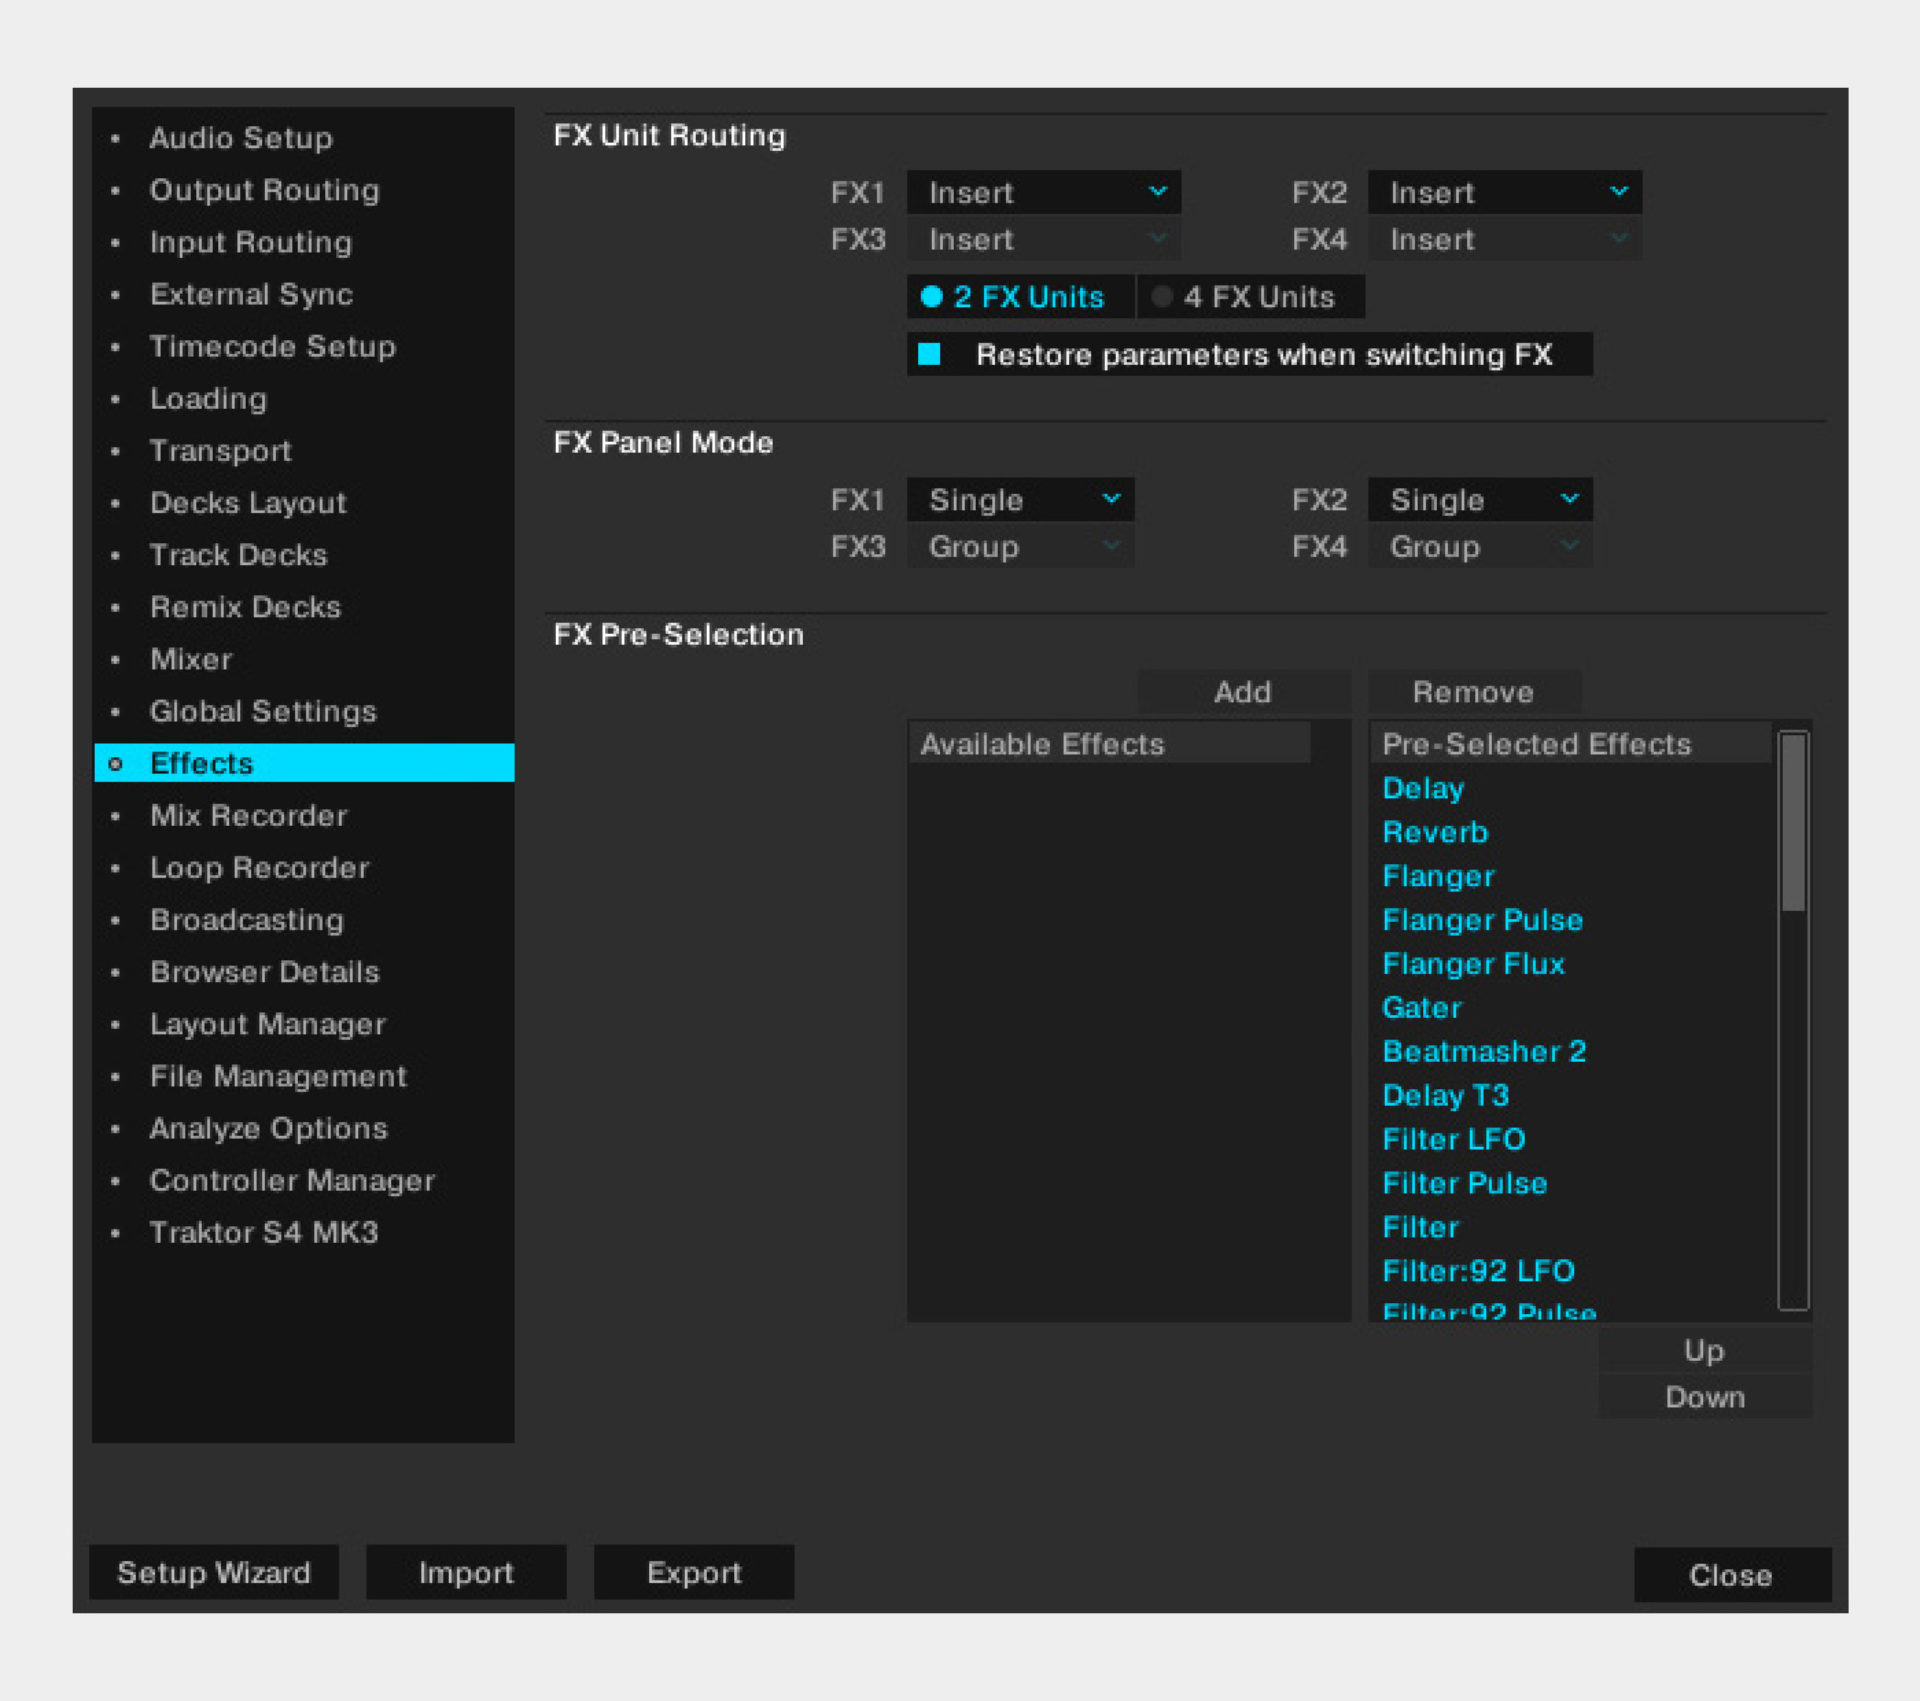Move selected effect up the list
This screenshot has height=1701, width=1920.
tap(1702, 1350)
